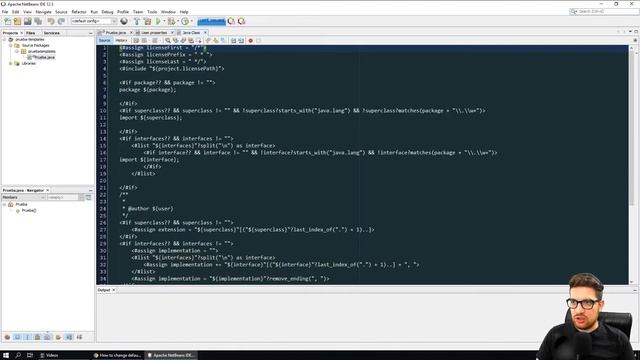640x360 pixels.
Task: Click the Save All toolbar icon
Action: coord(38,21)
